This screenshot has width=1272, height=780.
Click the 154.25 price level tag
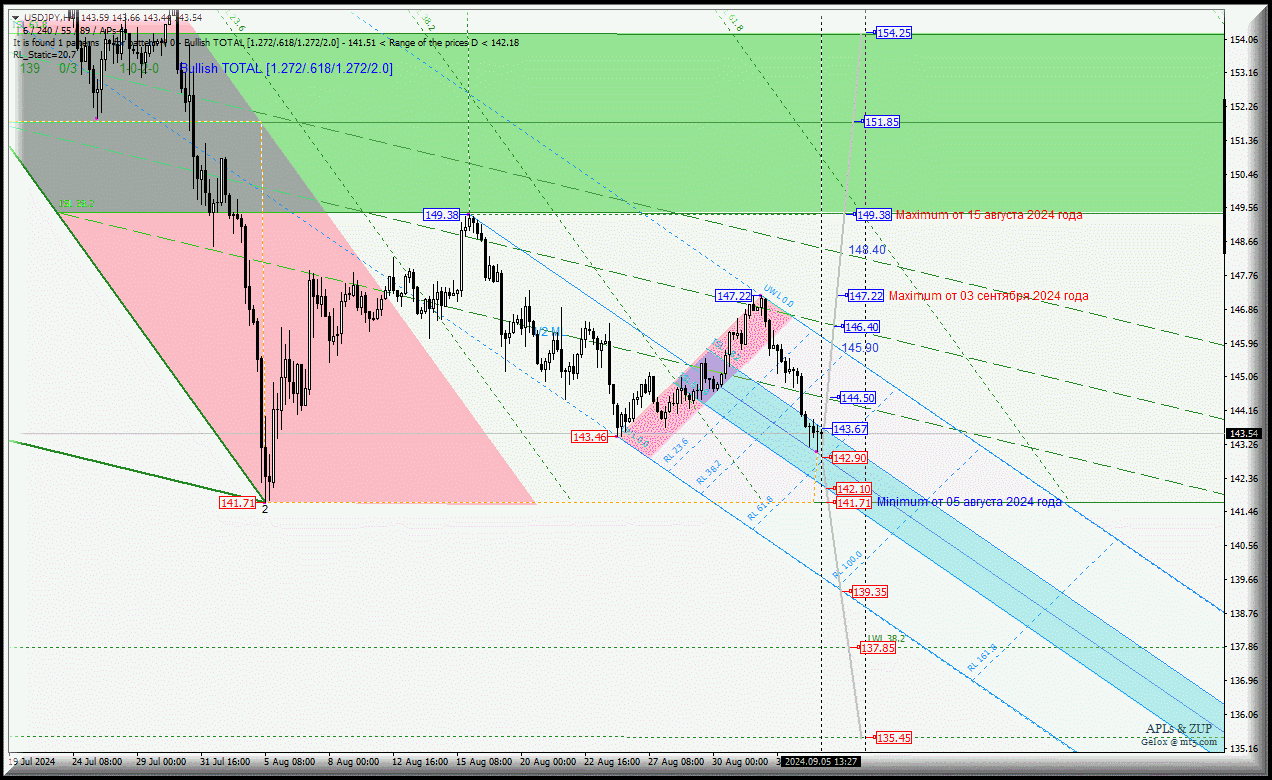click(x=893, y=33)
